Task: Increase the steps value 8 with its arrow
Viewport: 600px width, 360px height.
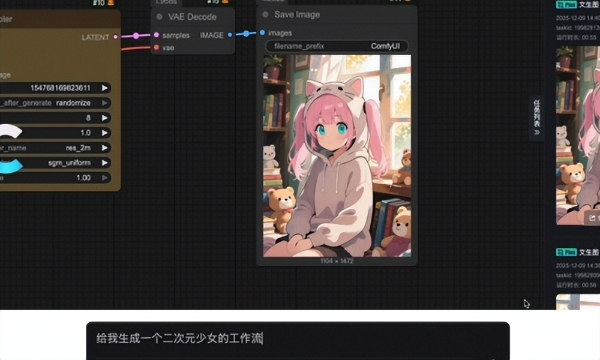Action: coord(104,118)
